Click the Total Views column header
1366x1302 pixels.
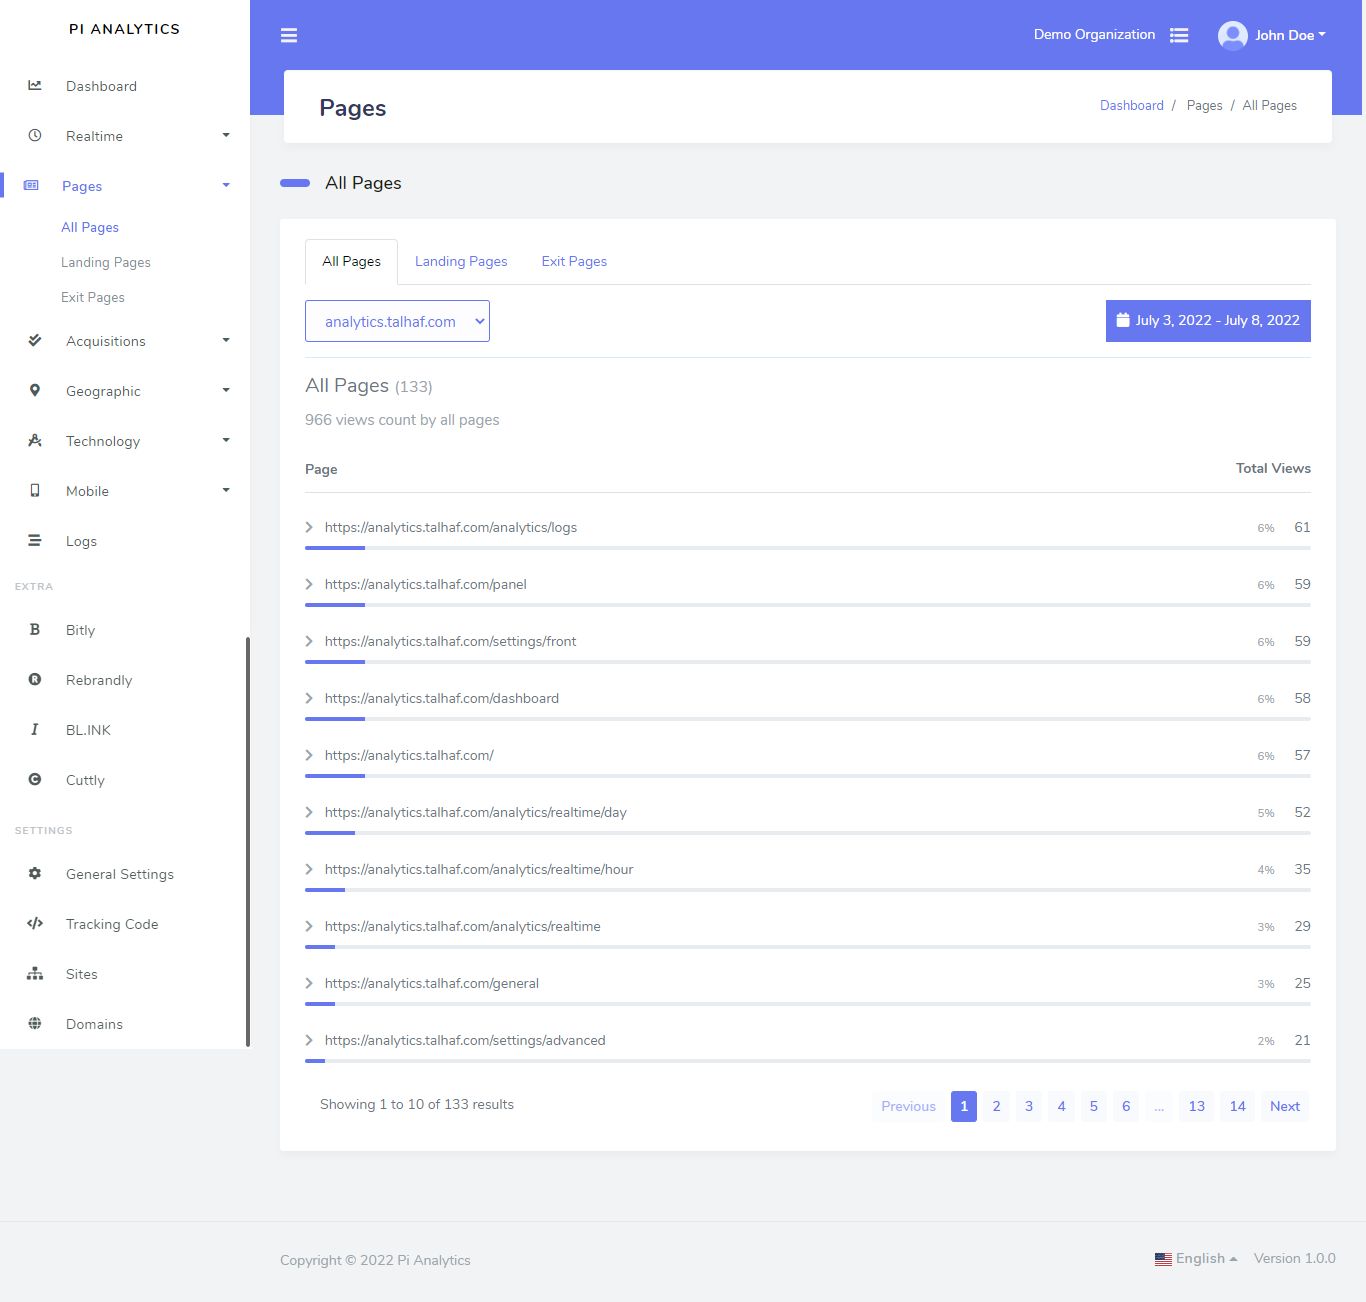[1273, 468]
